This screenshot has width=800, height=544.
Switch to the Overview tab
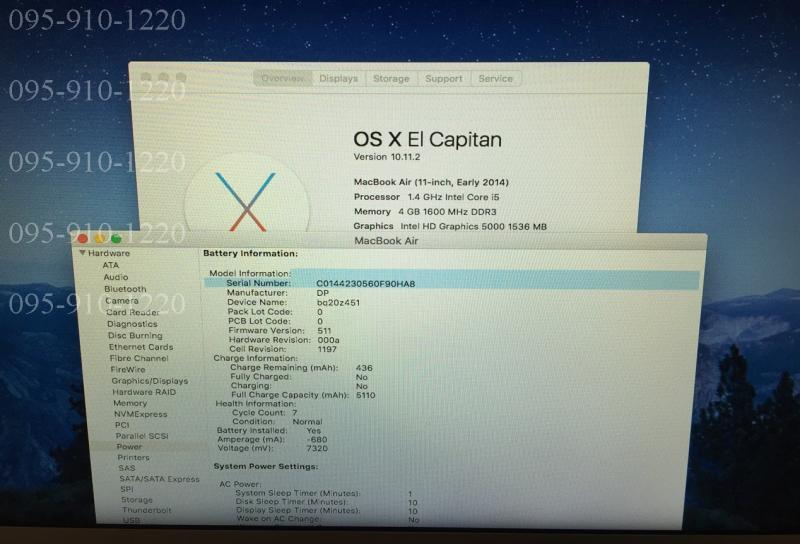[x=283, y=79]
